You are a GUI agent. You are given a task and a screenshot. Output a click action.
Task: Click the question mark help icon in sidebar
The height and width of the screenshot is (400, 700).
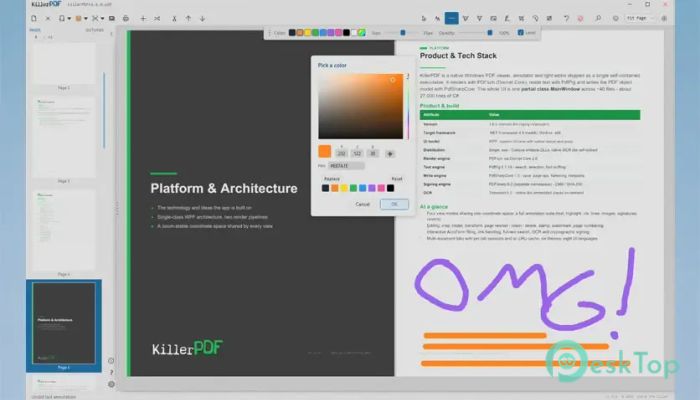(111, 372)
